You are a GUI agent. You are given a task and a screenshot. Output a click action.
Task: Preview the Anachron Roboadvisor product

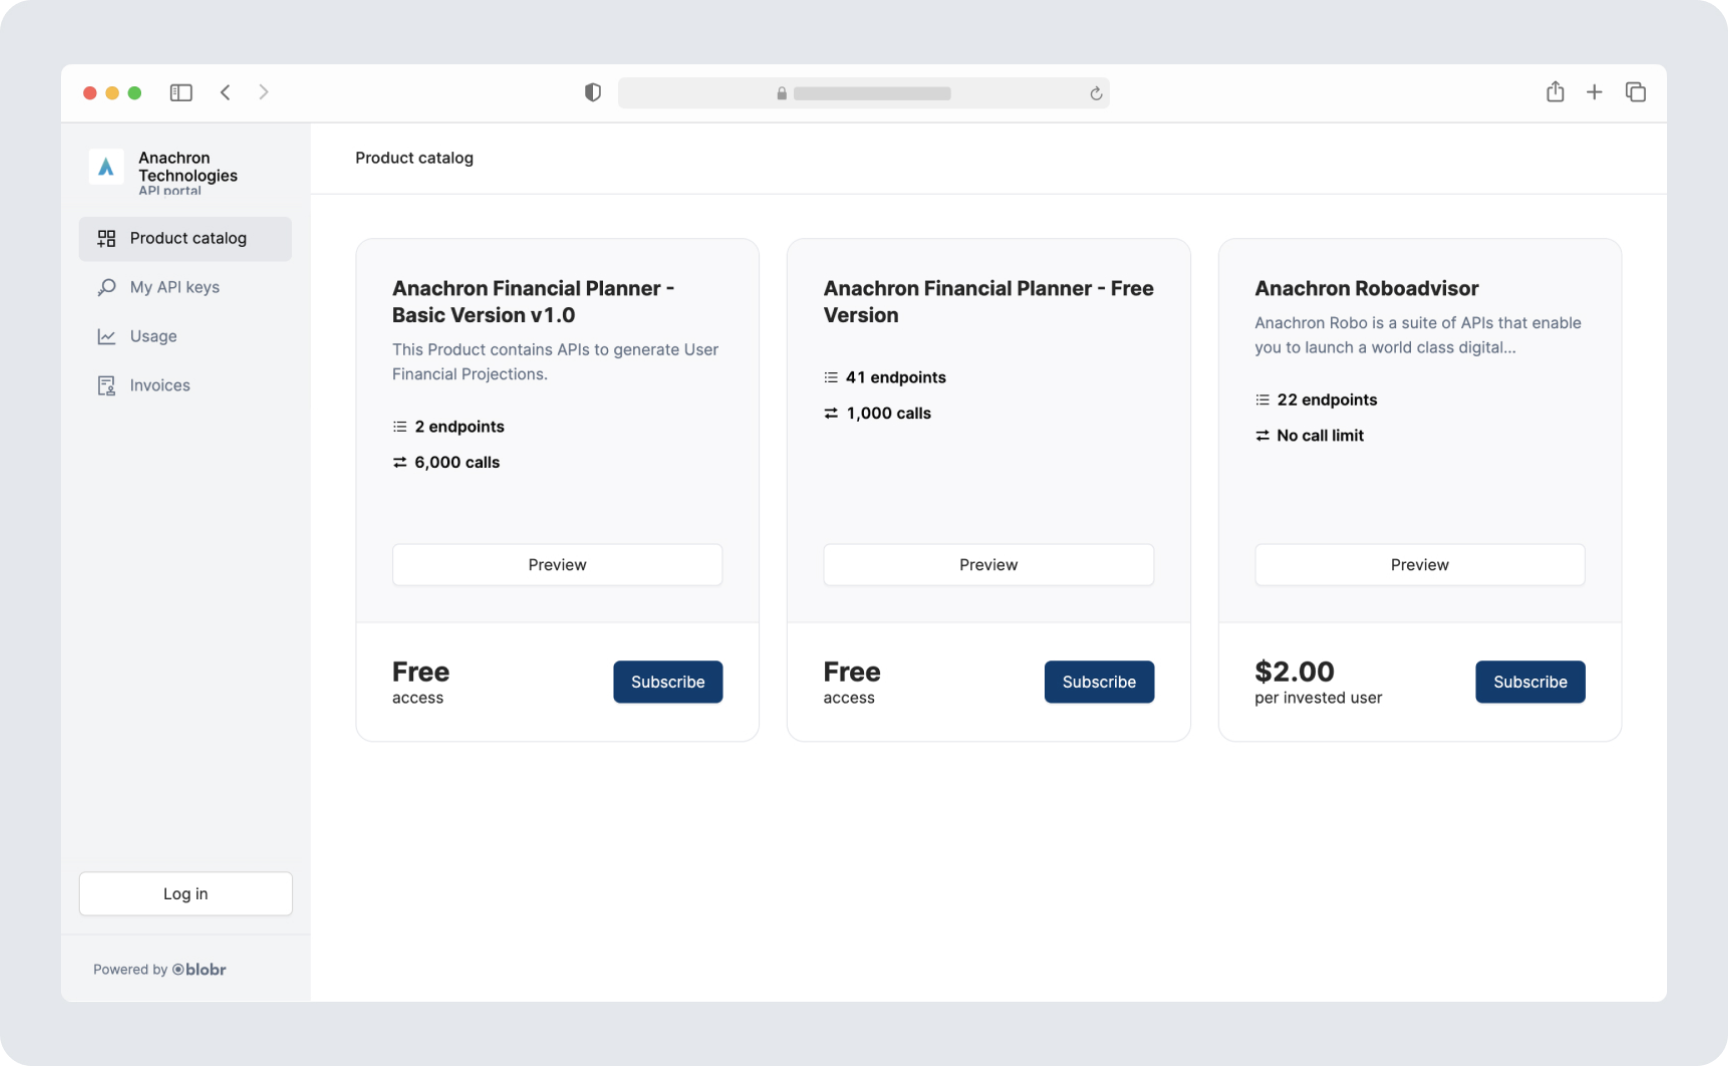(x=1419, y=565)
